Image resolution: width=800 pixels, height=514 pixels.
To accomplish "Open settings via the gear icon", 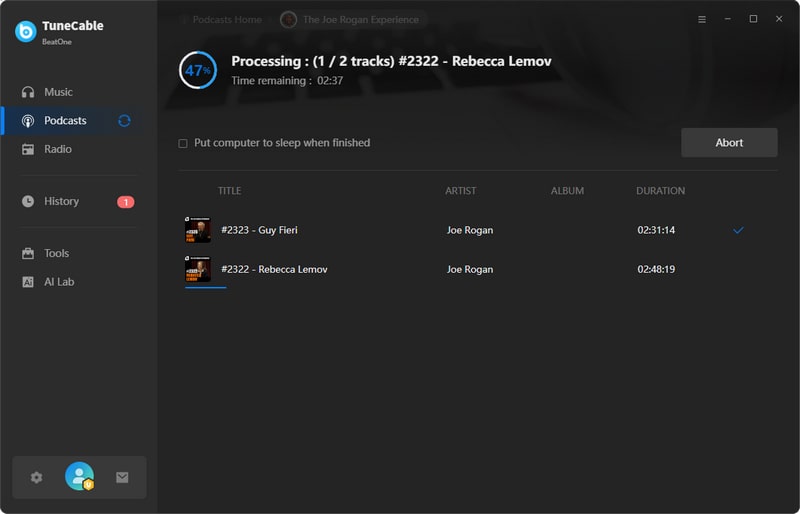I will click(x=36, y=477).
